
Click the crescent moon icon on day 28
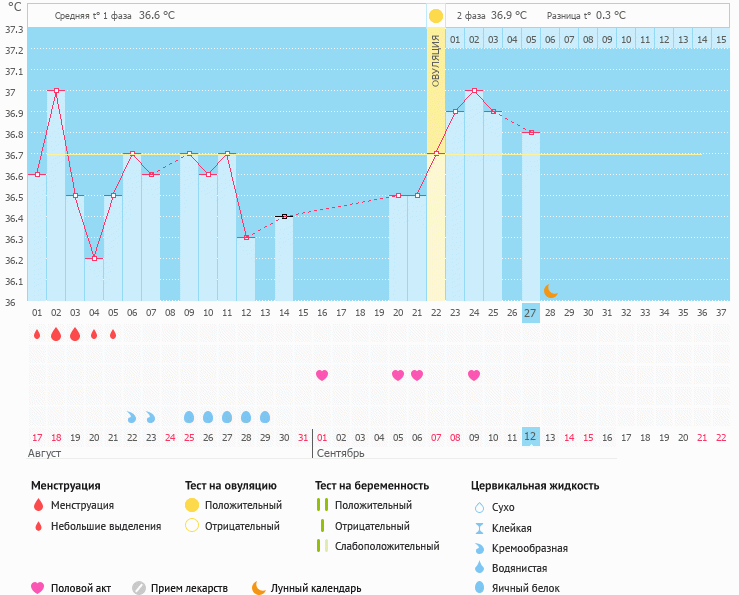coord(550,290)
